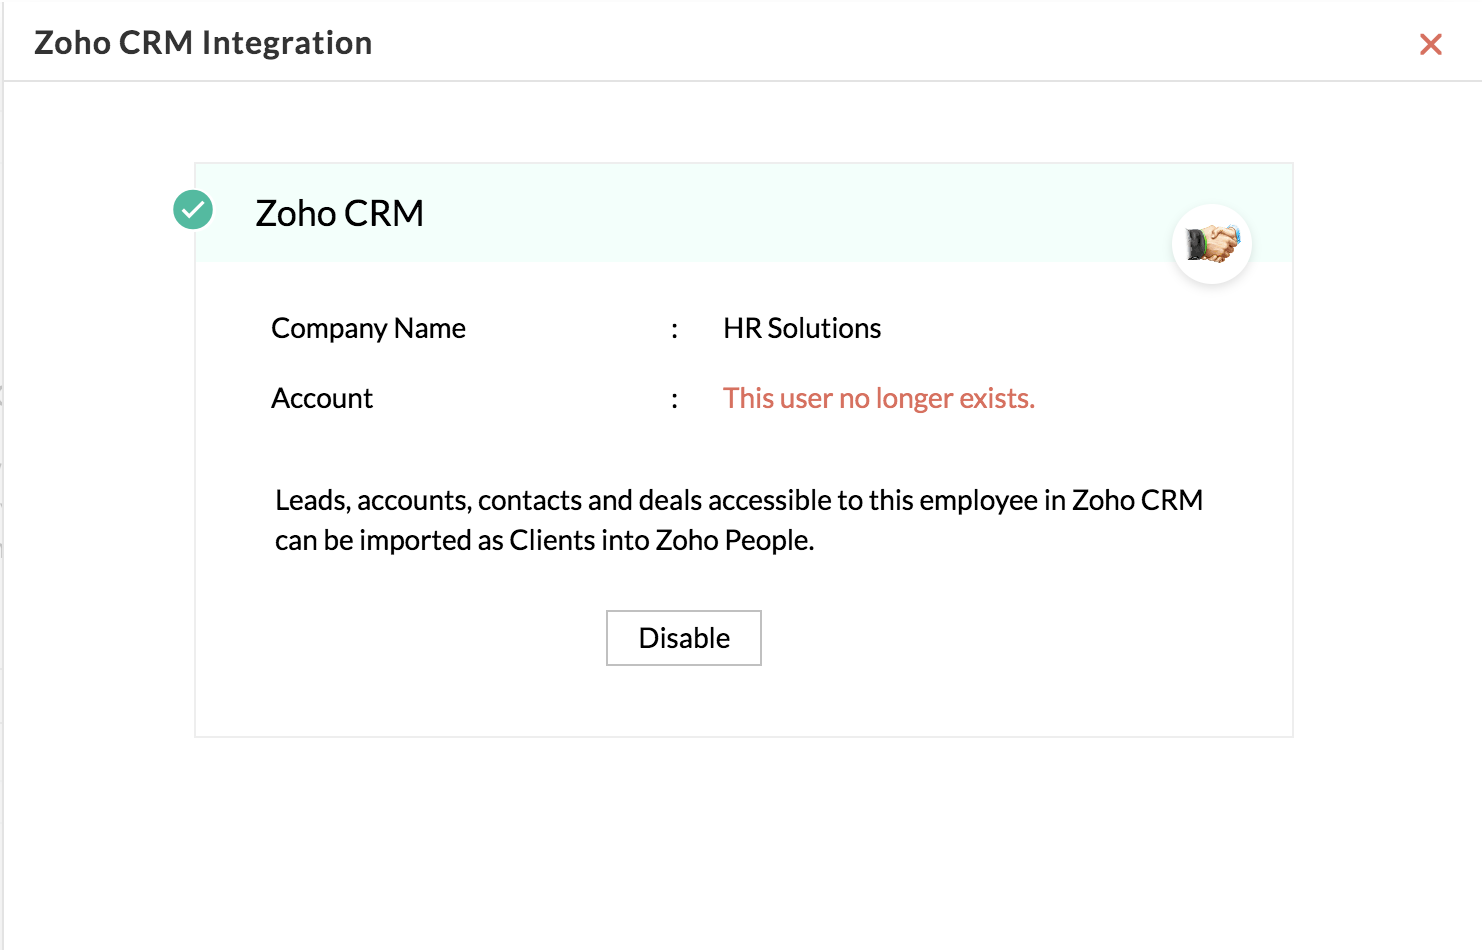Click the Account field label

click(x=322, y=398)
